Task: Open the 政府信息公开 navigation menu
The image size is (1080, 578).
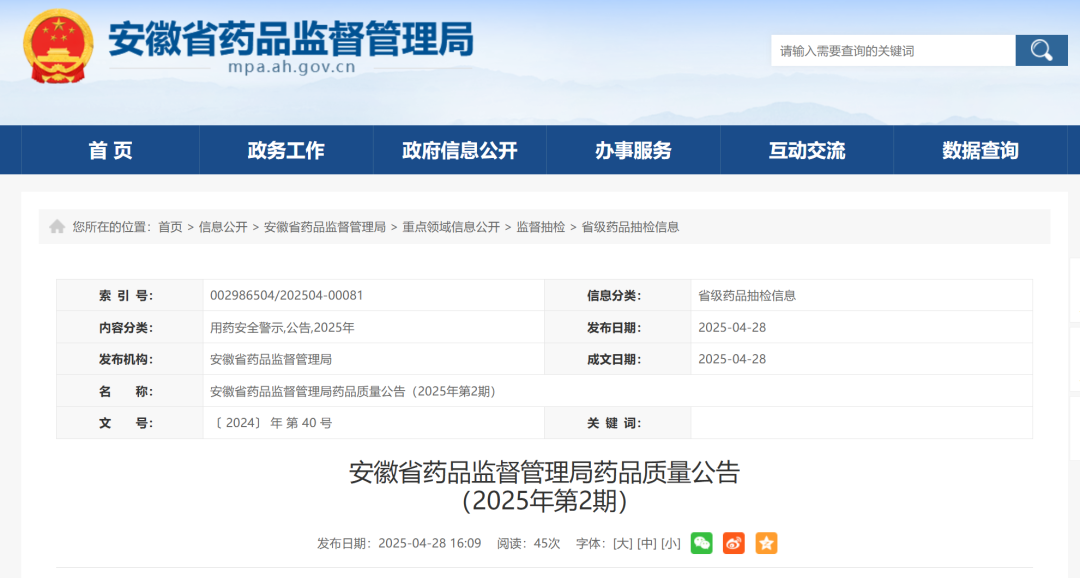Action: point(459,150)
